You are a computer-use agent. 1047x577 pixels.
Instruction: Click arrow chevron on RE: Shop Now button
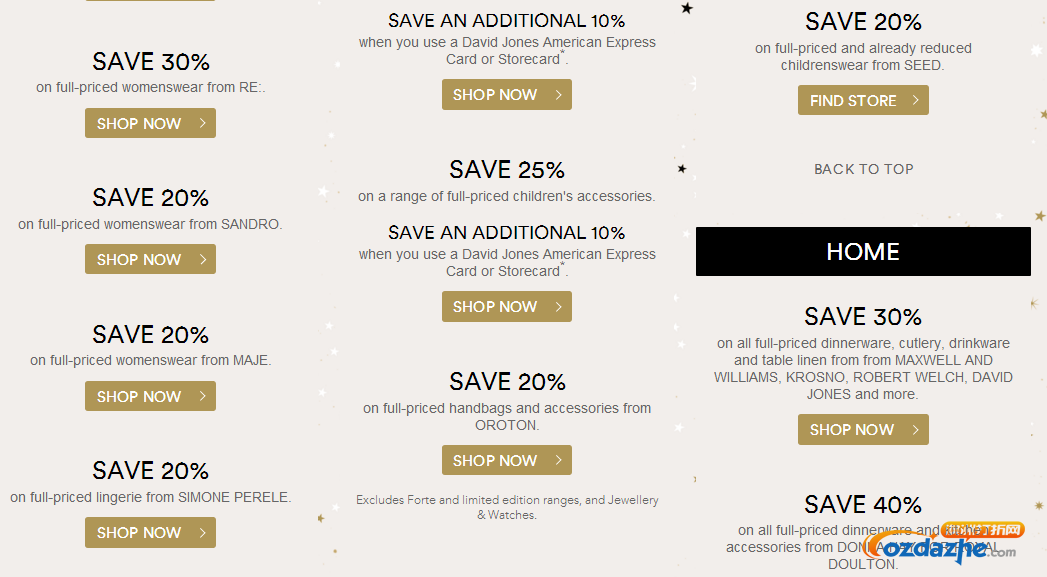click(x=202, y=123)
